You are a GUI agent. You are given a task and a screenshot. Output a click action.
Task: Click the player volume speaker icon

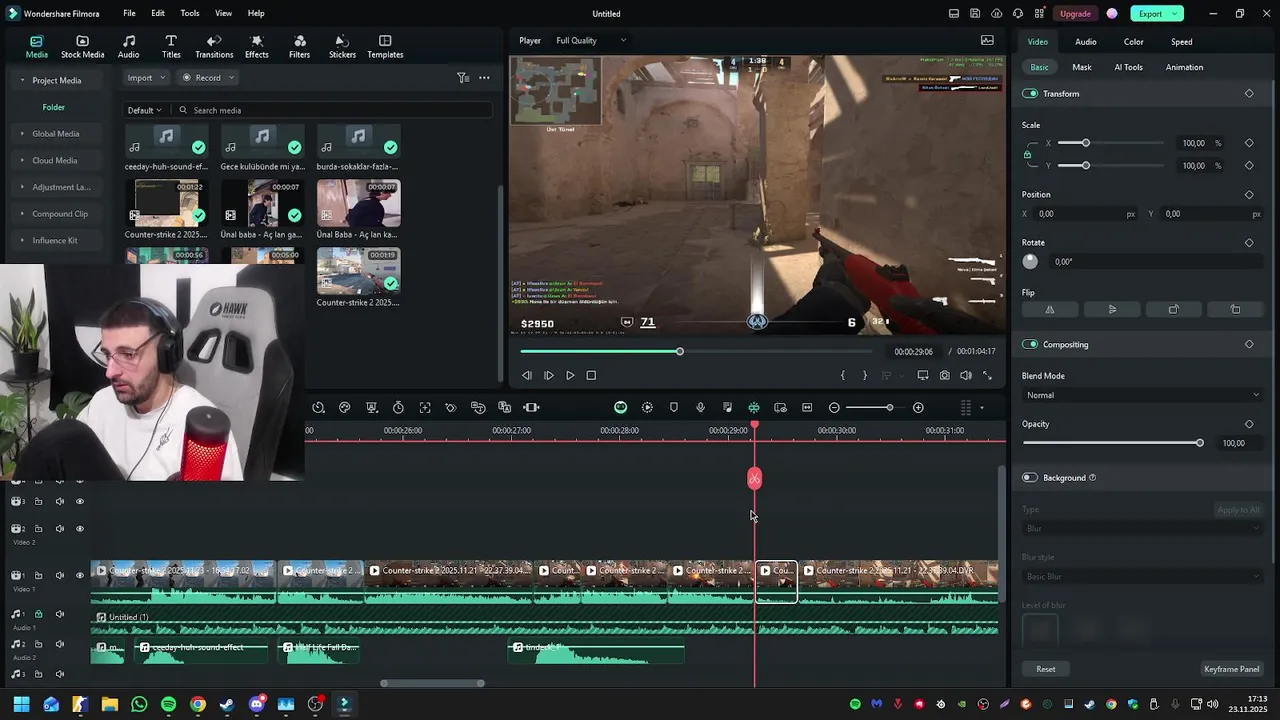point(966,375)
